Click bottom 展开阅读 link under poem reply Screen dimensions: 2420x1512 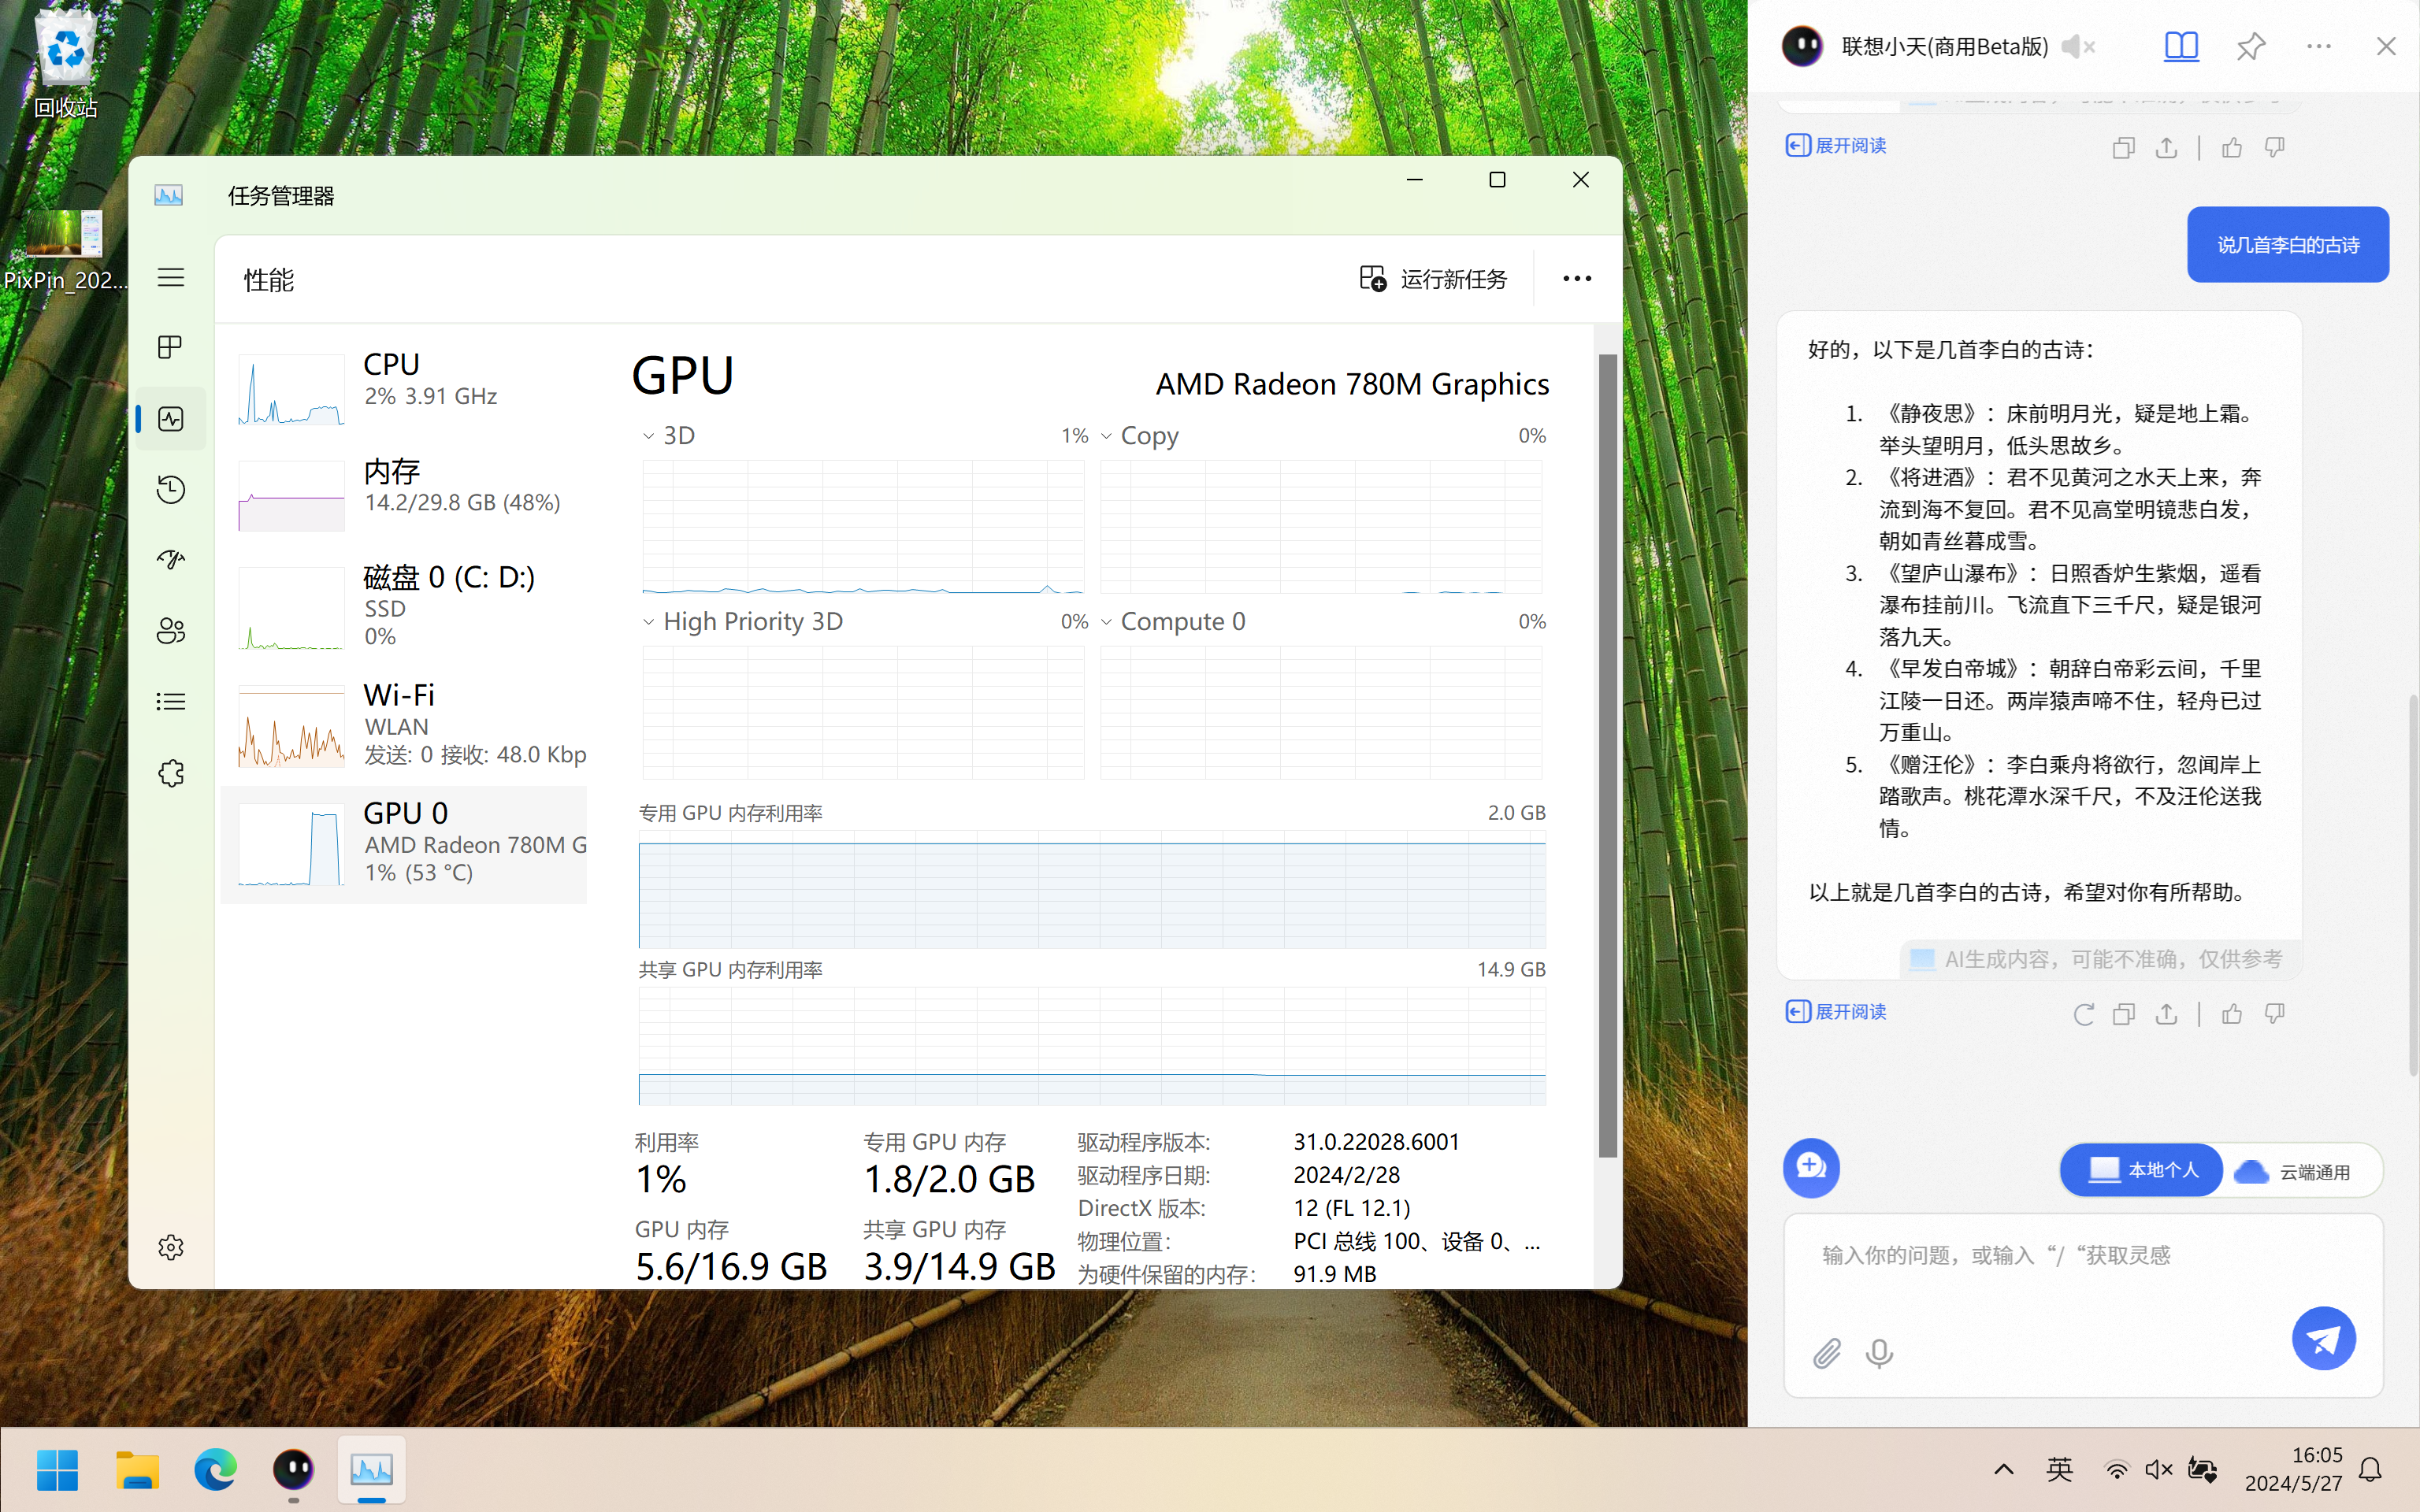coord(1836,1012)
